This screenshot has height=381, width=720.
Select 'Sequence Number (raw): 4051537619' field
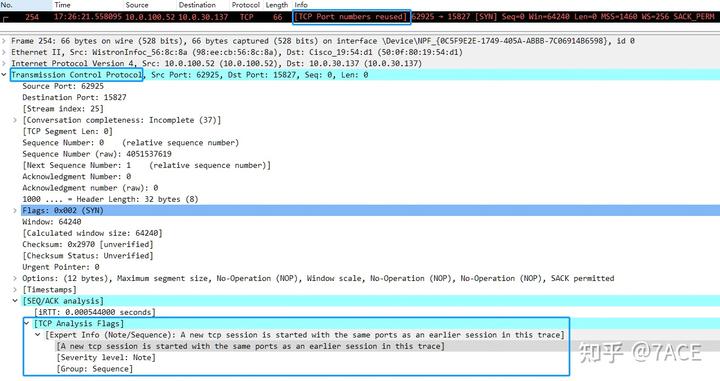click(97, 154)
